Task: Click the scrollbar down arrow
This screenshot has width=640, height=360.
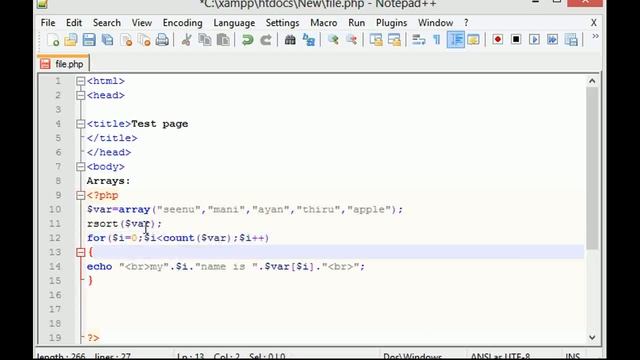Action: coord(592,338)
